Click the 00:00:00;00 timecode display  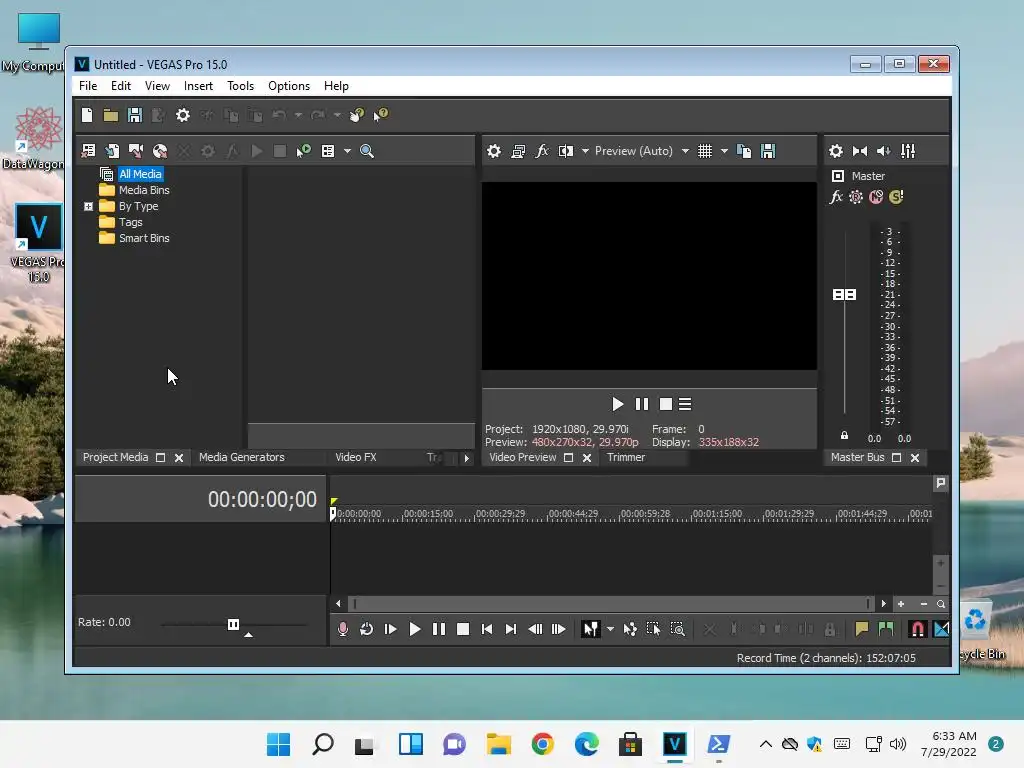tap(262, 500)
